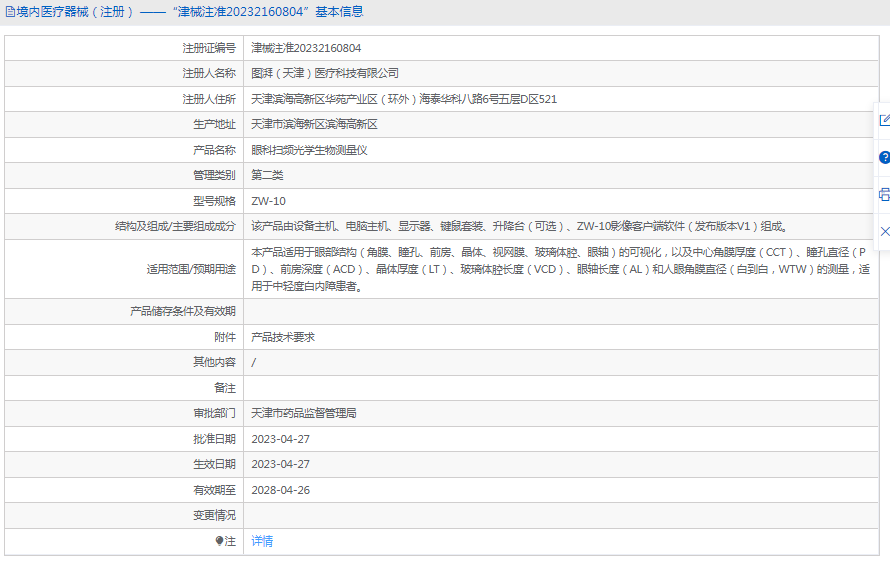The width and height of the screenshot is (890, 562).
Task: Click the 结构及组成/主要组成成分 label
Action: [175, 227]
